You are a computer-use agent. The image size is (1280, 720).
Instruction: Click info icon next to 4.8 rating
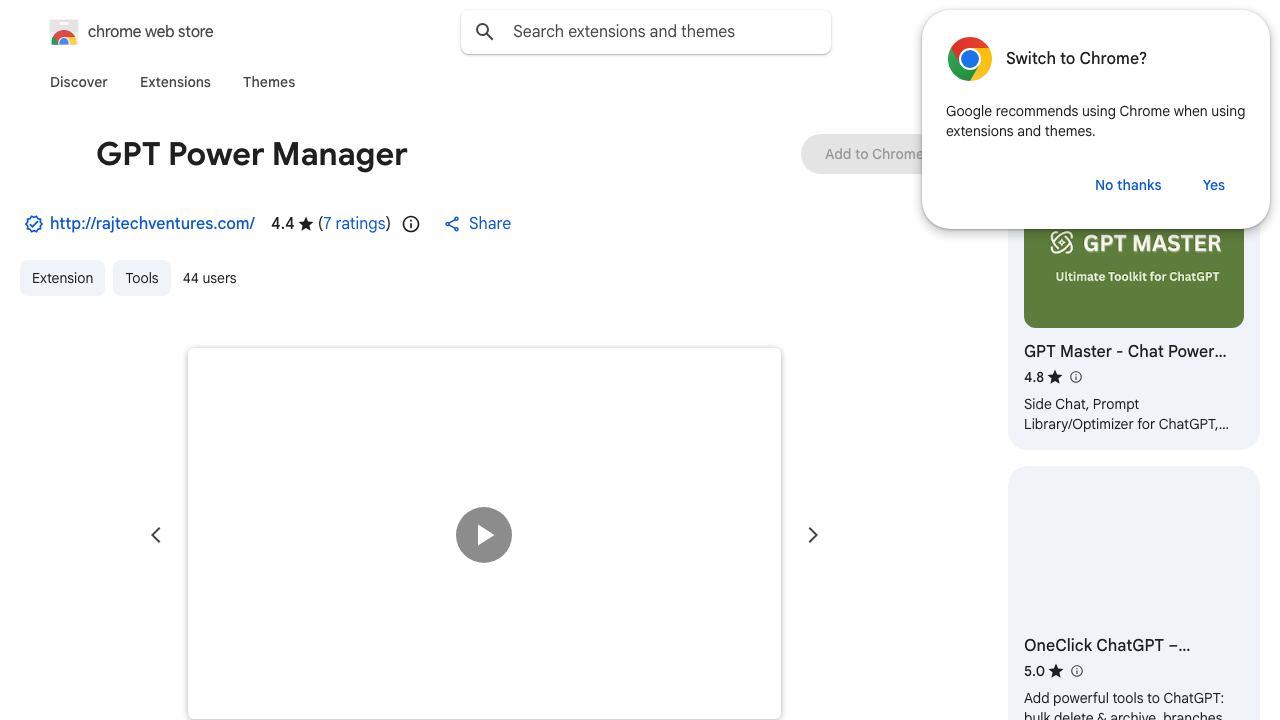tap(1076, 377)
